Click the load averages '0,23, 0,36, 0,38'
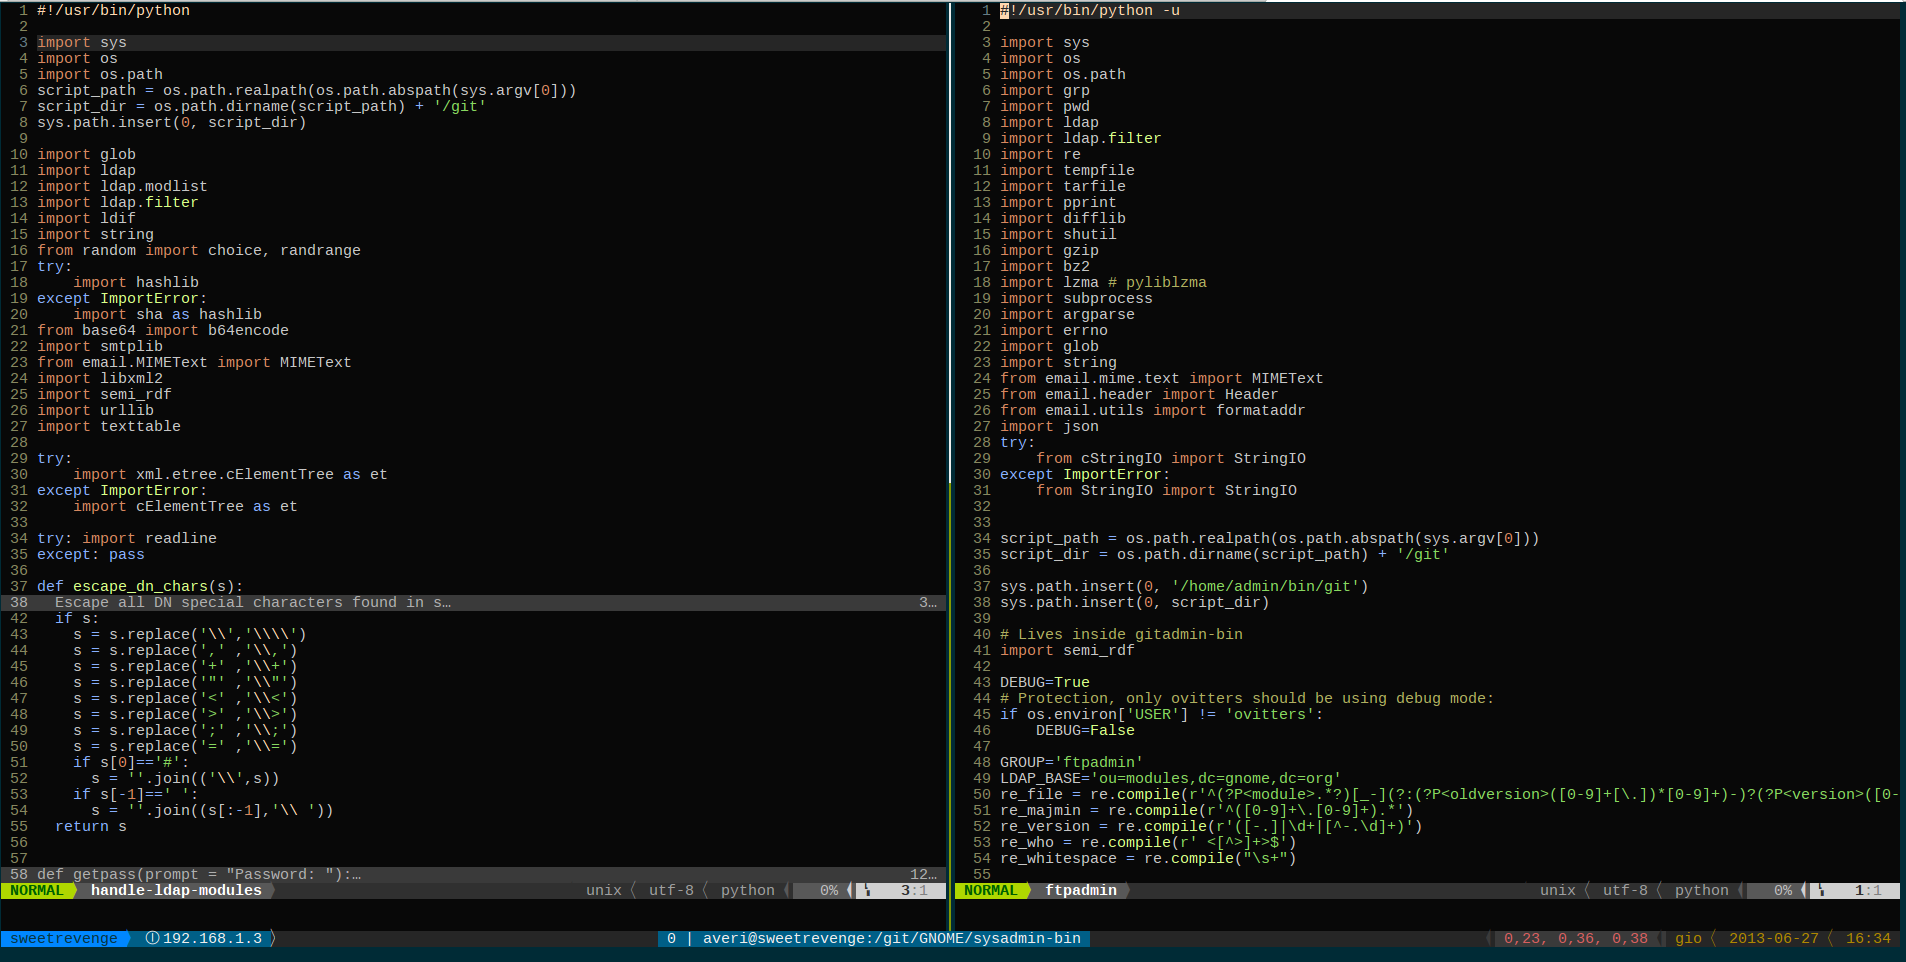Viewport: 1906px width, 962px height. [x=1576, y=938]
